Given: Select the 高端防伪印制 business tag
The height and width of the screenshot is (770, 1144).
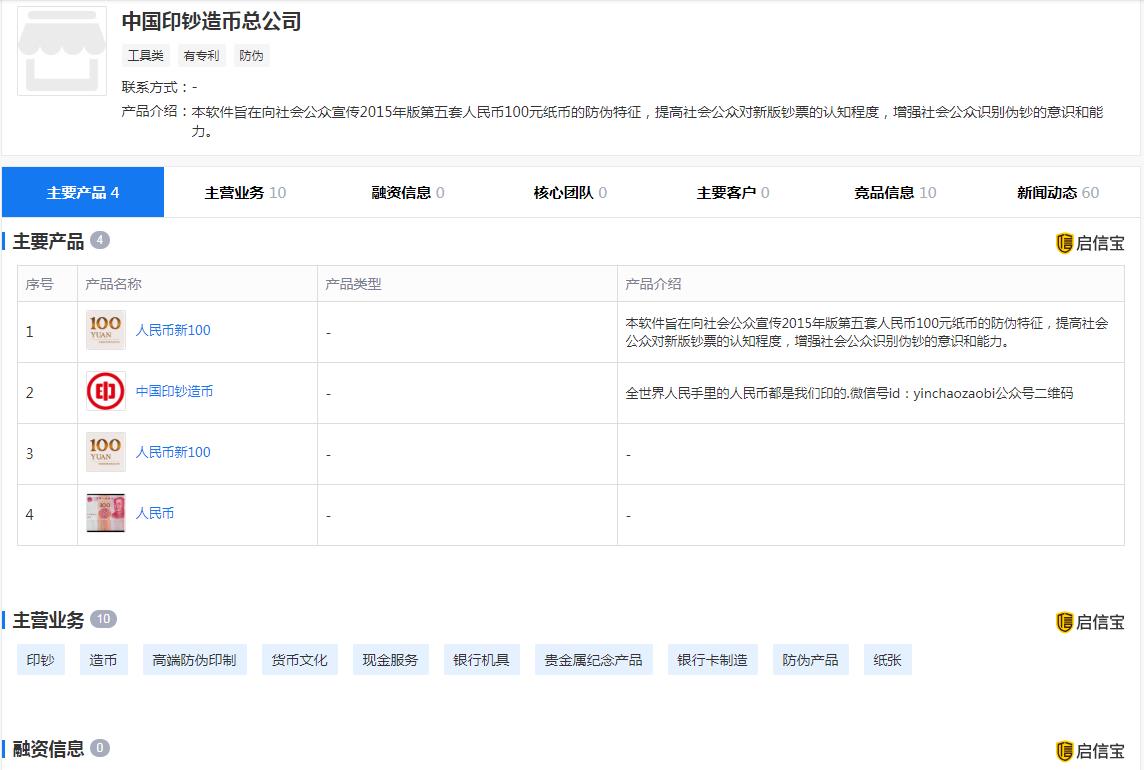Looking at the screenshot, I should (195, 660).
